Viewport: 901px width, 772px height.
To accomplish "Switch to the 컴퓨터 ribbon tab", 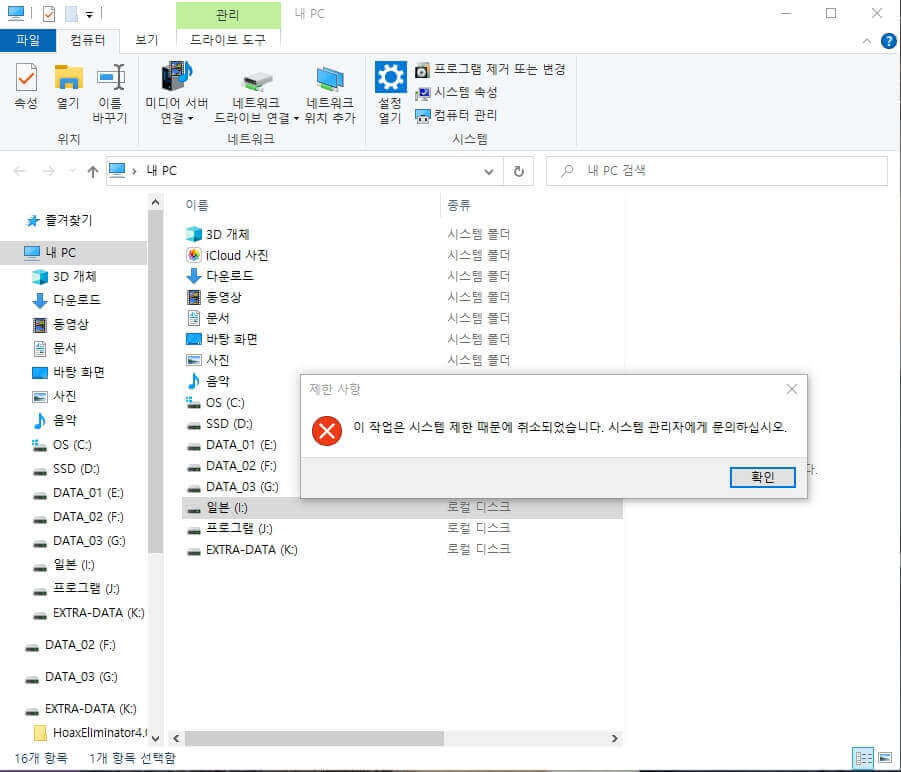I will click(87, 40).
